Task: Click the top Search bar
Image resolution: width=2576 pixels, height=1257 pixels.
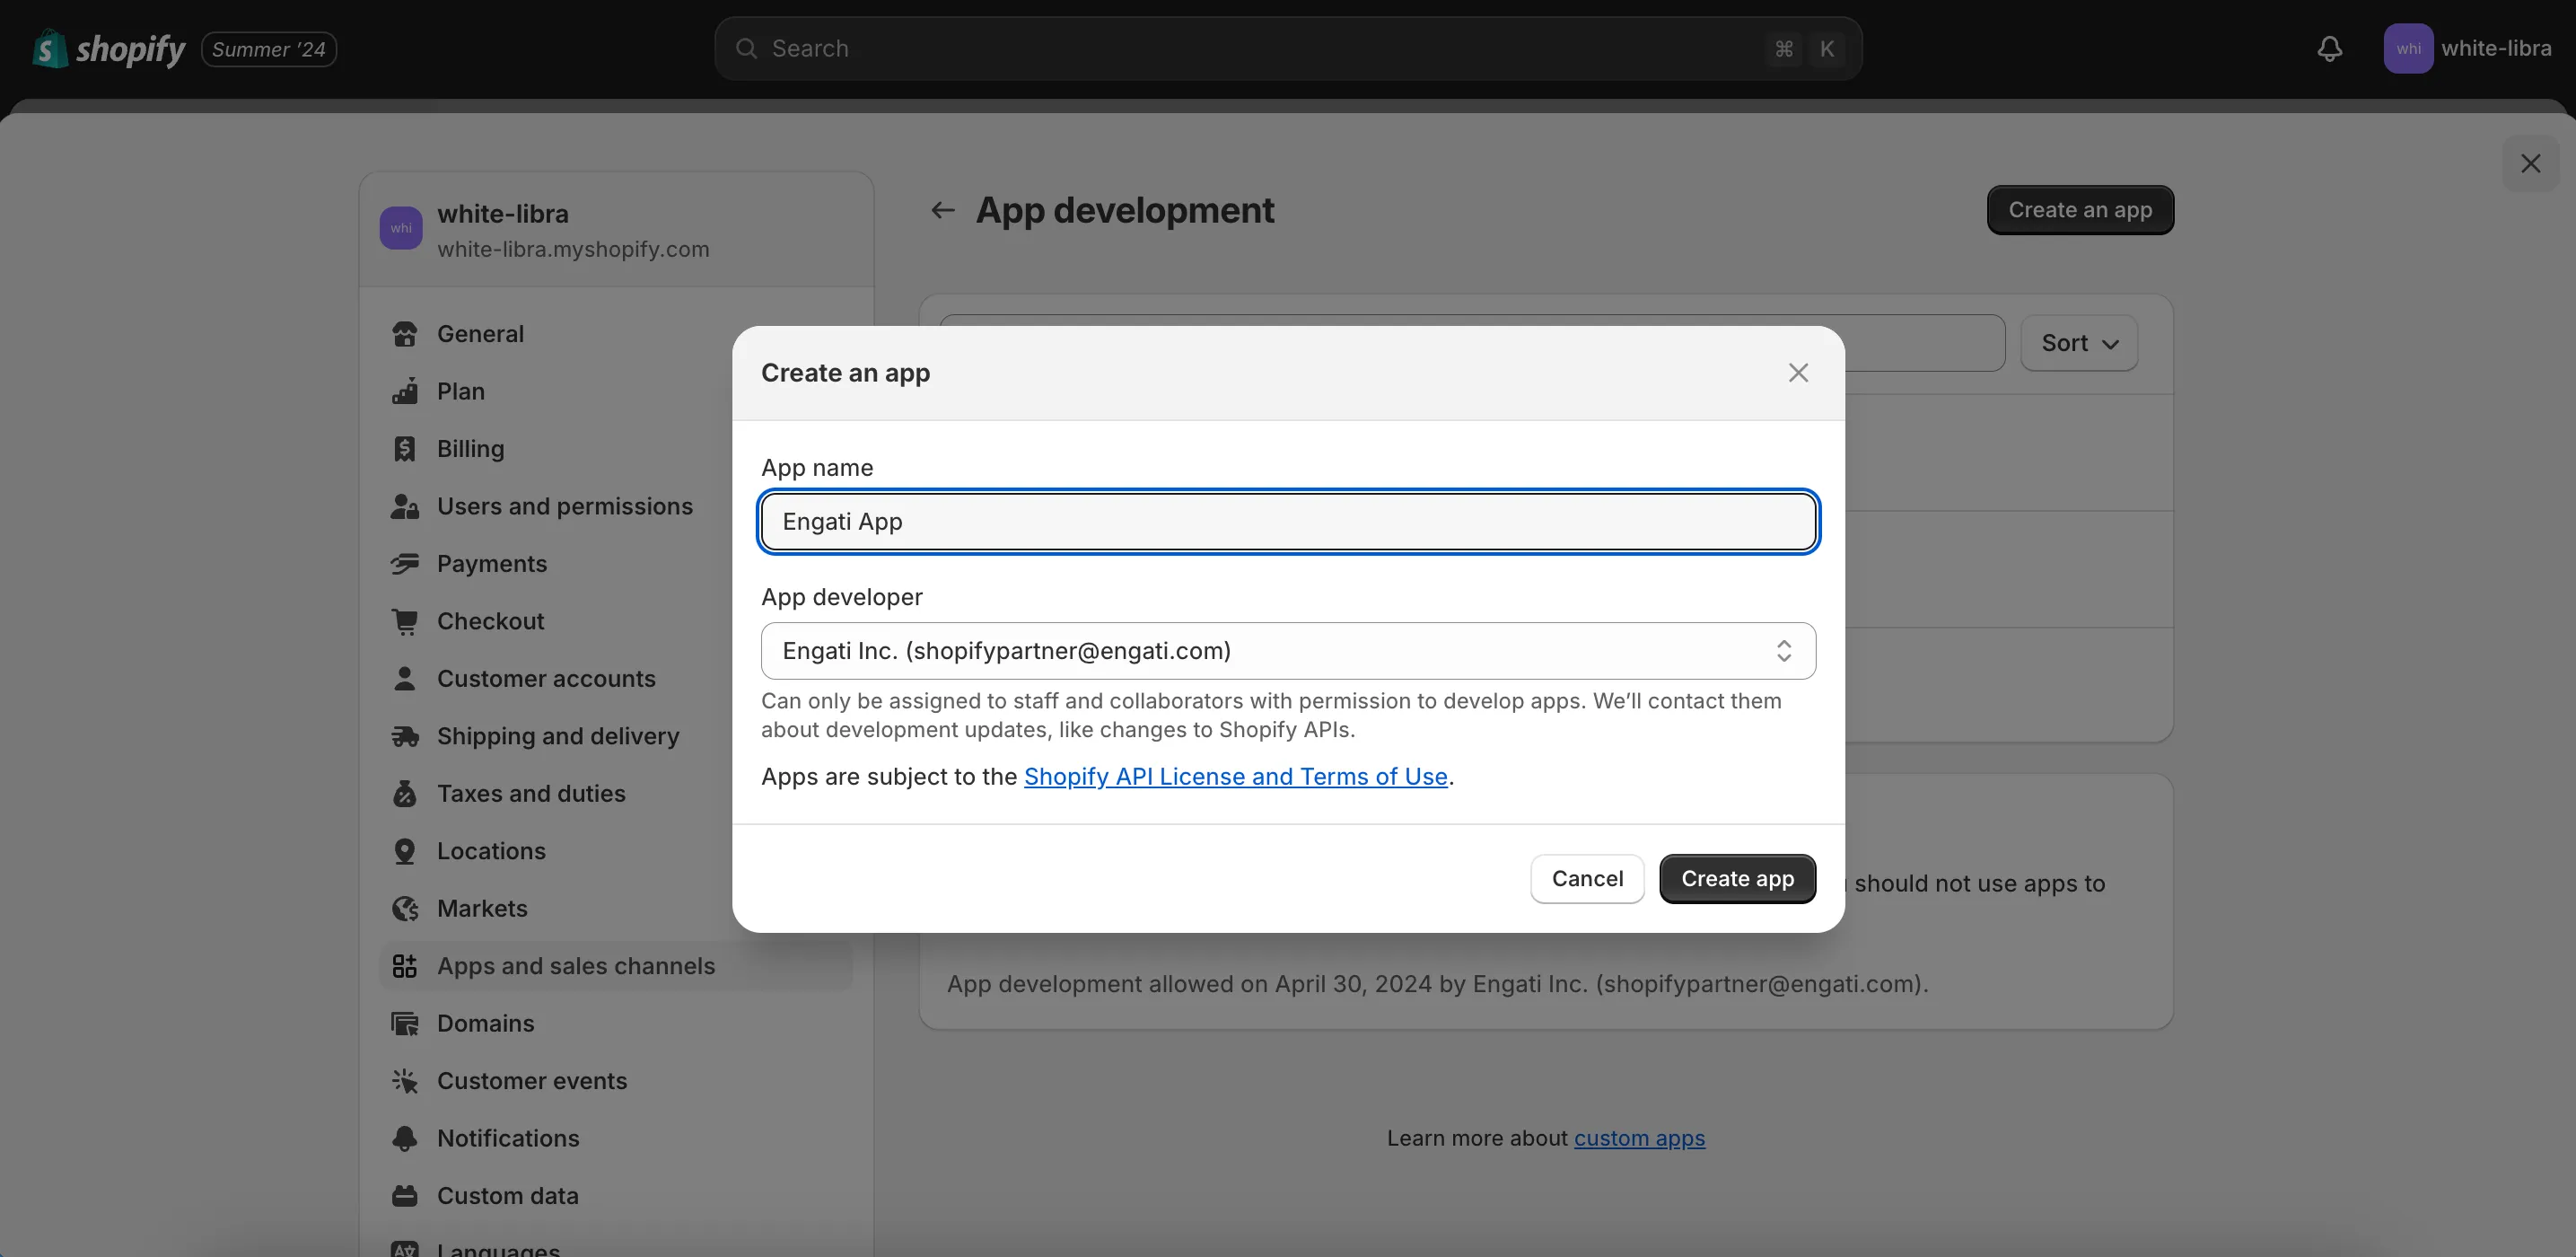Action: point(1288,49)
